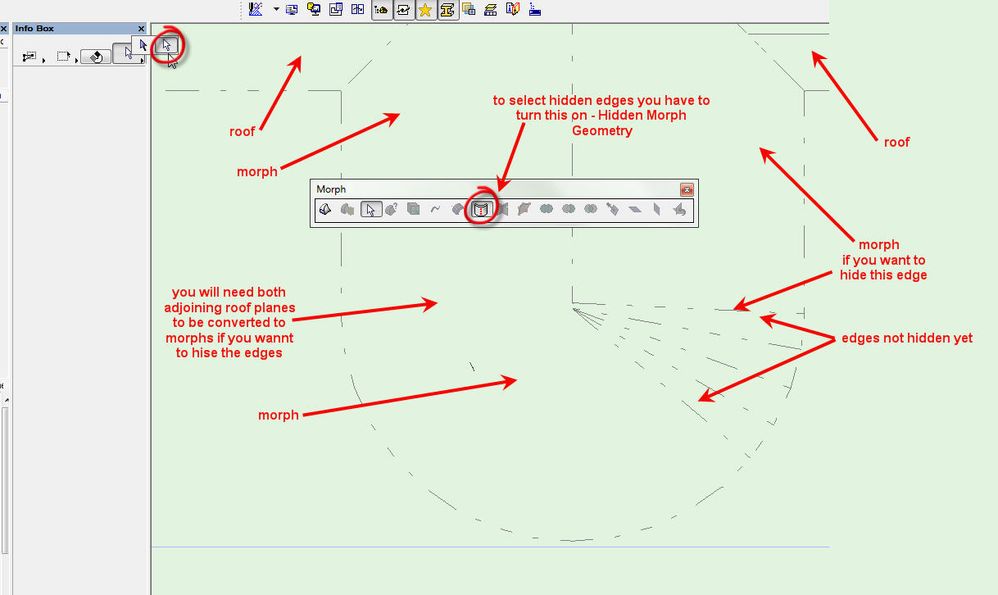
Task: Click the curve squiggle icon in Morph palette
Action: pyautogui.click(x=435, y=209)
